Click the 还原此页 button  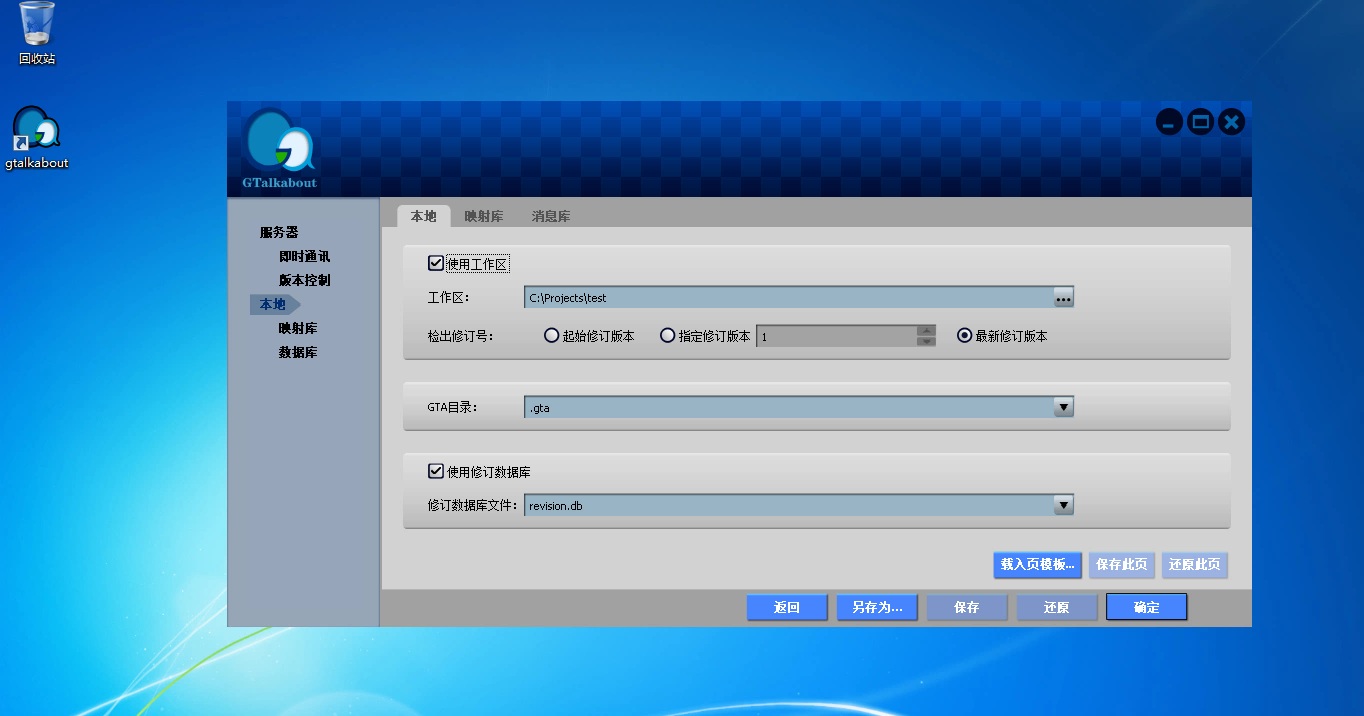point(1194,564)
